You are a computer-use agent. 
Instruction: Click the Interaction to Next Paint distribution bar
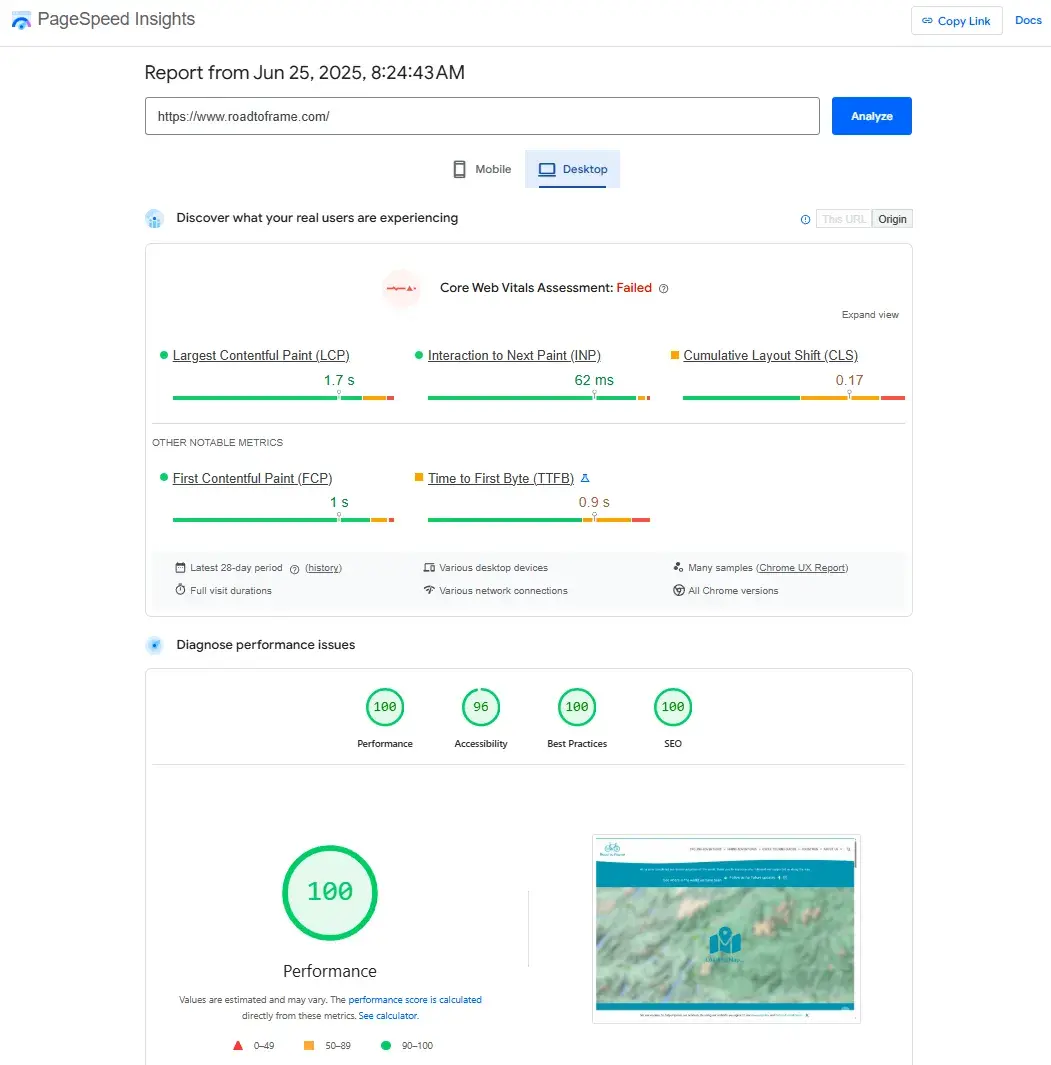click(x=538, y=398)
